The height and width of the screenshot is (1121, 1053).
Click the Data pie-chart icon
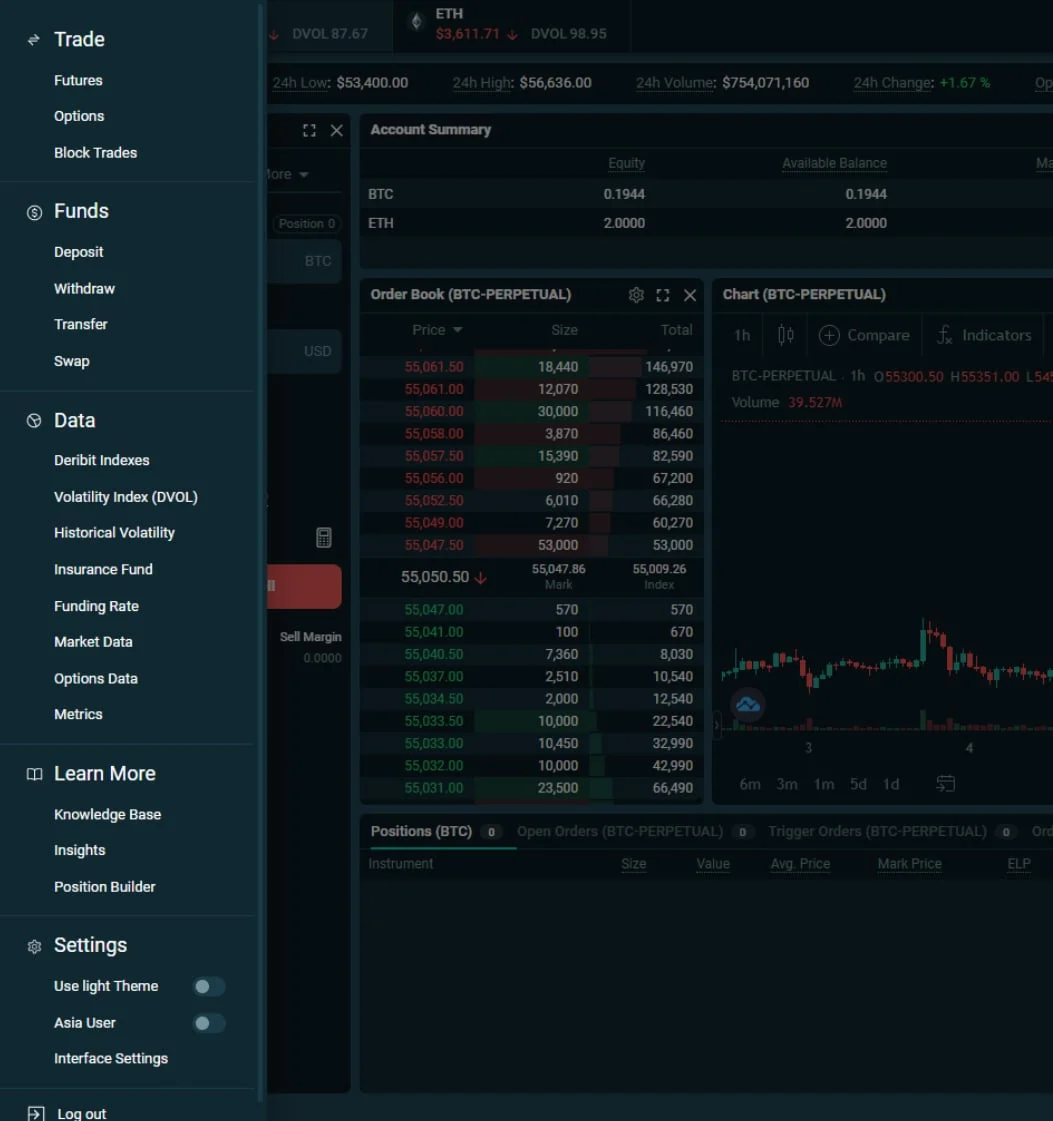coord(34,420)
